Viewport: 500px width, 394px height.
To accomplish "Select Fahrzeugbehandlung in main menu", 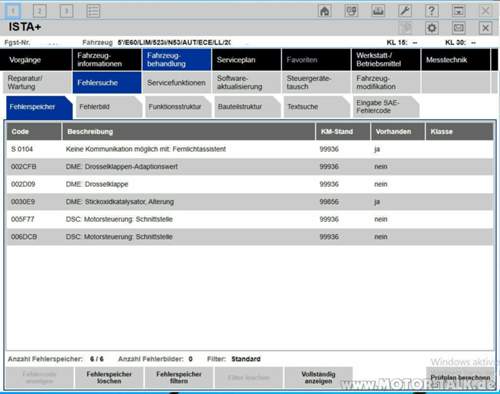I will (177, 60).
